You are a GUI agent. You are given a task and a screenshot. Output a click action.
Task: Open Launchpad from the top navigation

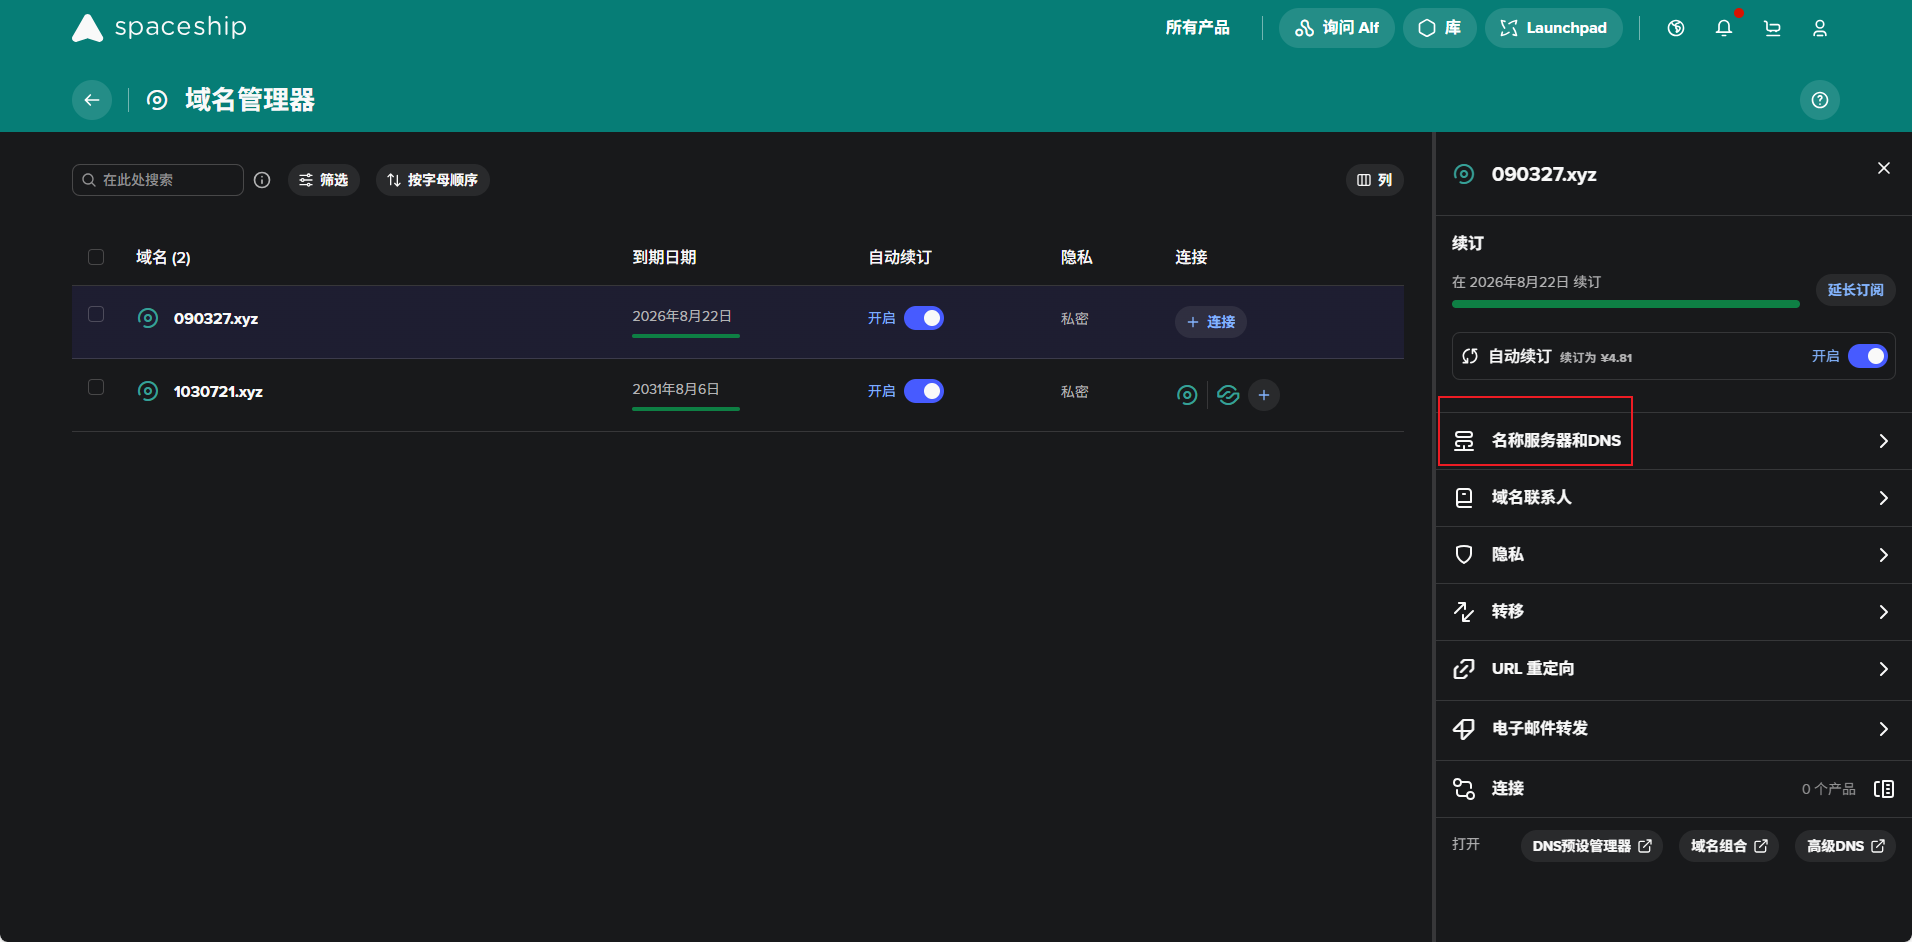point(1553,28)
